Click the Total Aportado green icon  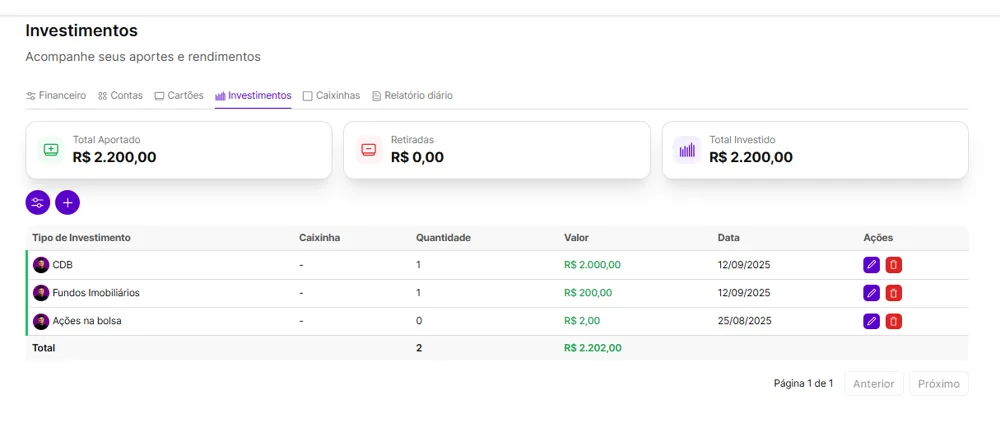tap(50, 150)
